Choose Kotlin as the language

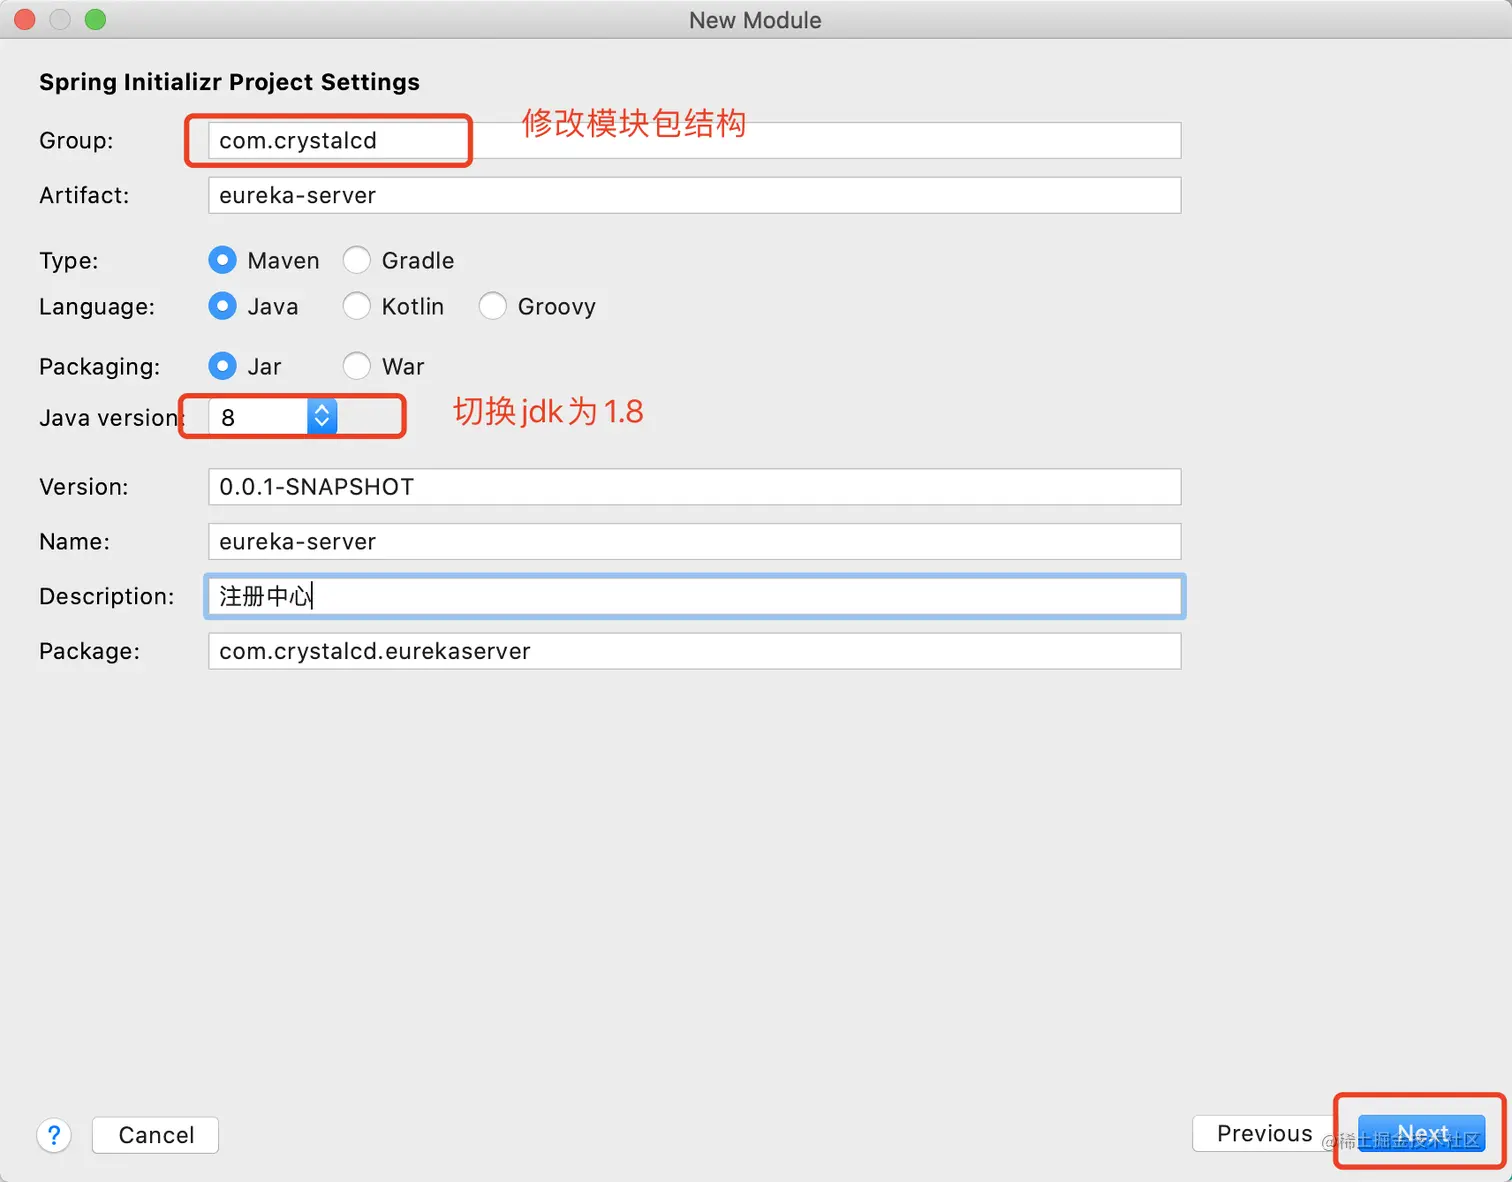click(x=357, y=306)
